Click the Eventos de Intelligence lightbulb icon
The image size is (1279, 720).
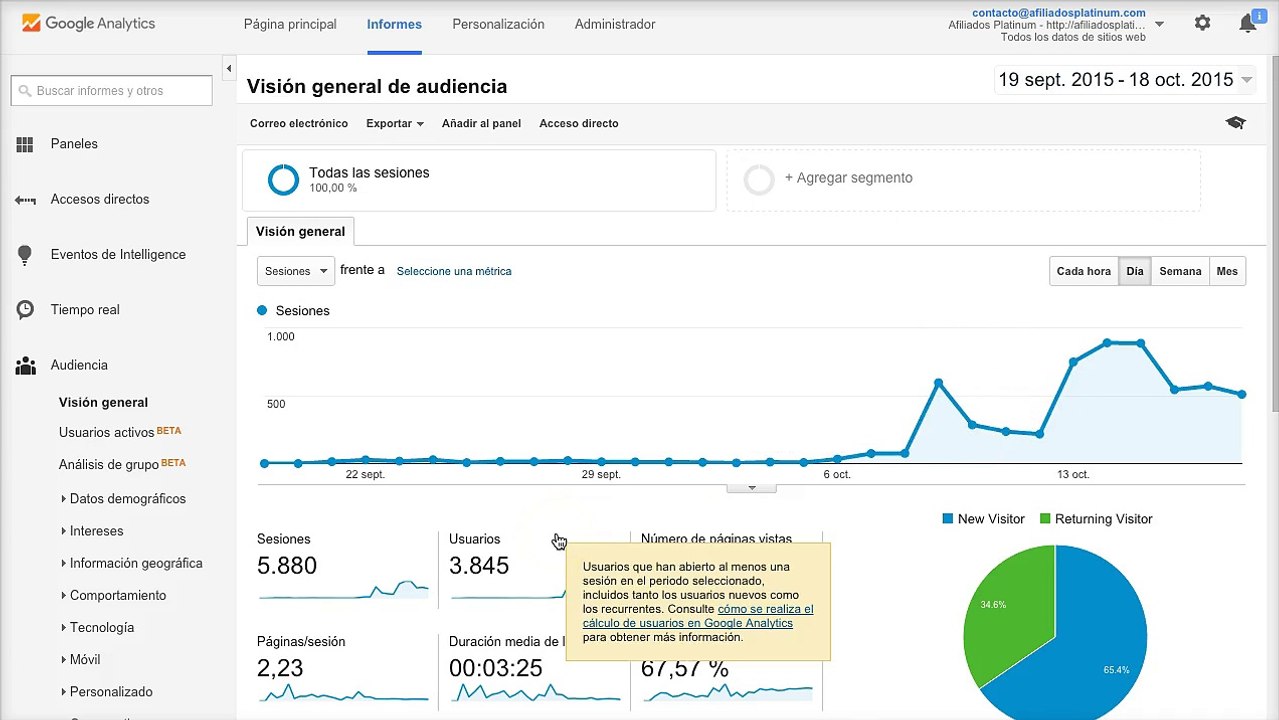(25, 255)
